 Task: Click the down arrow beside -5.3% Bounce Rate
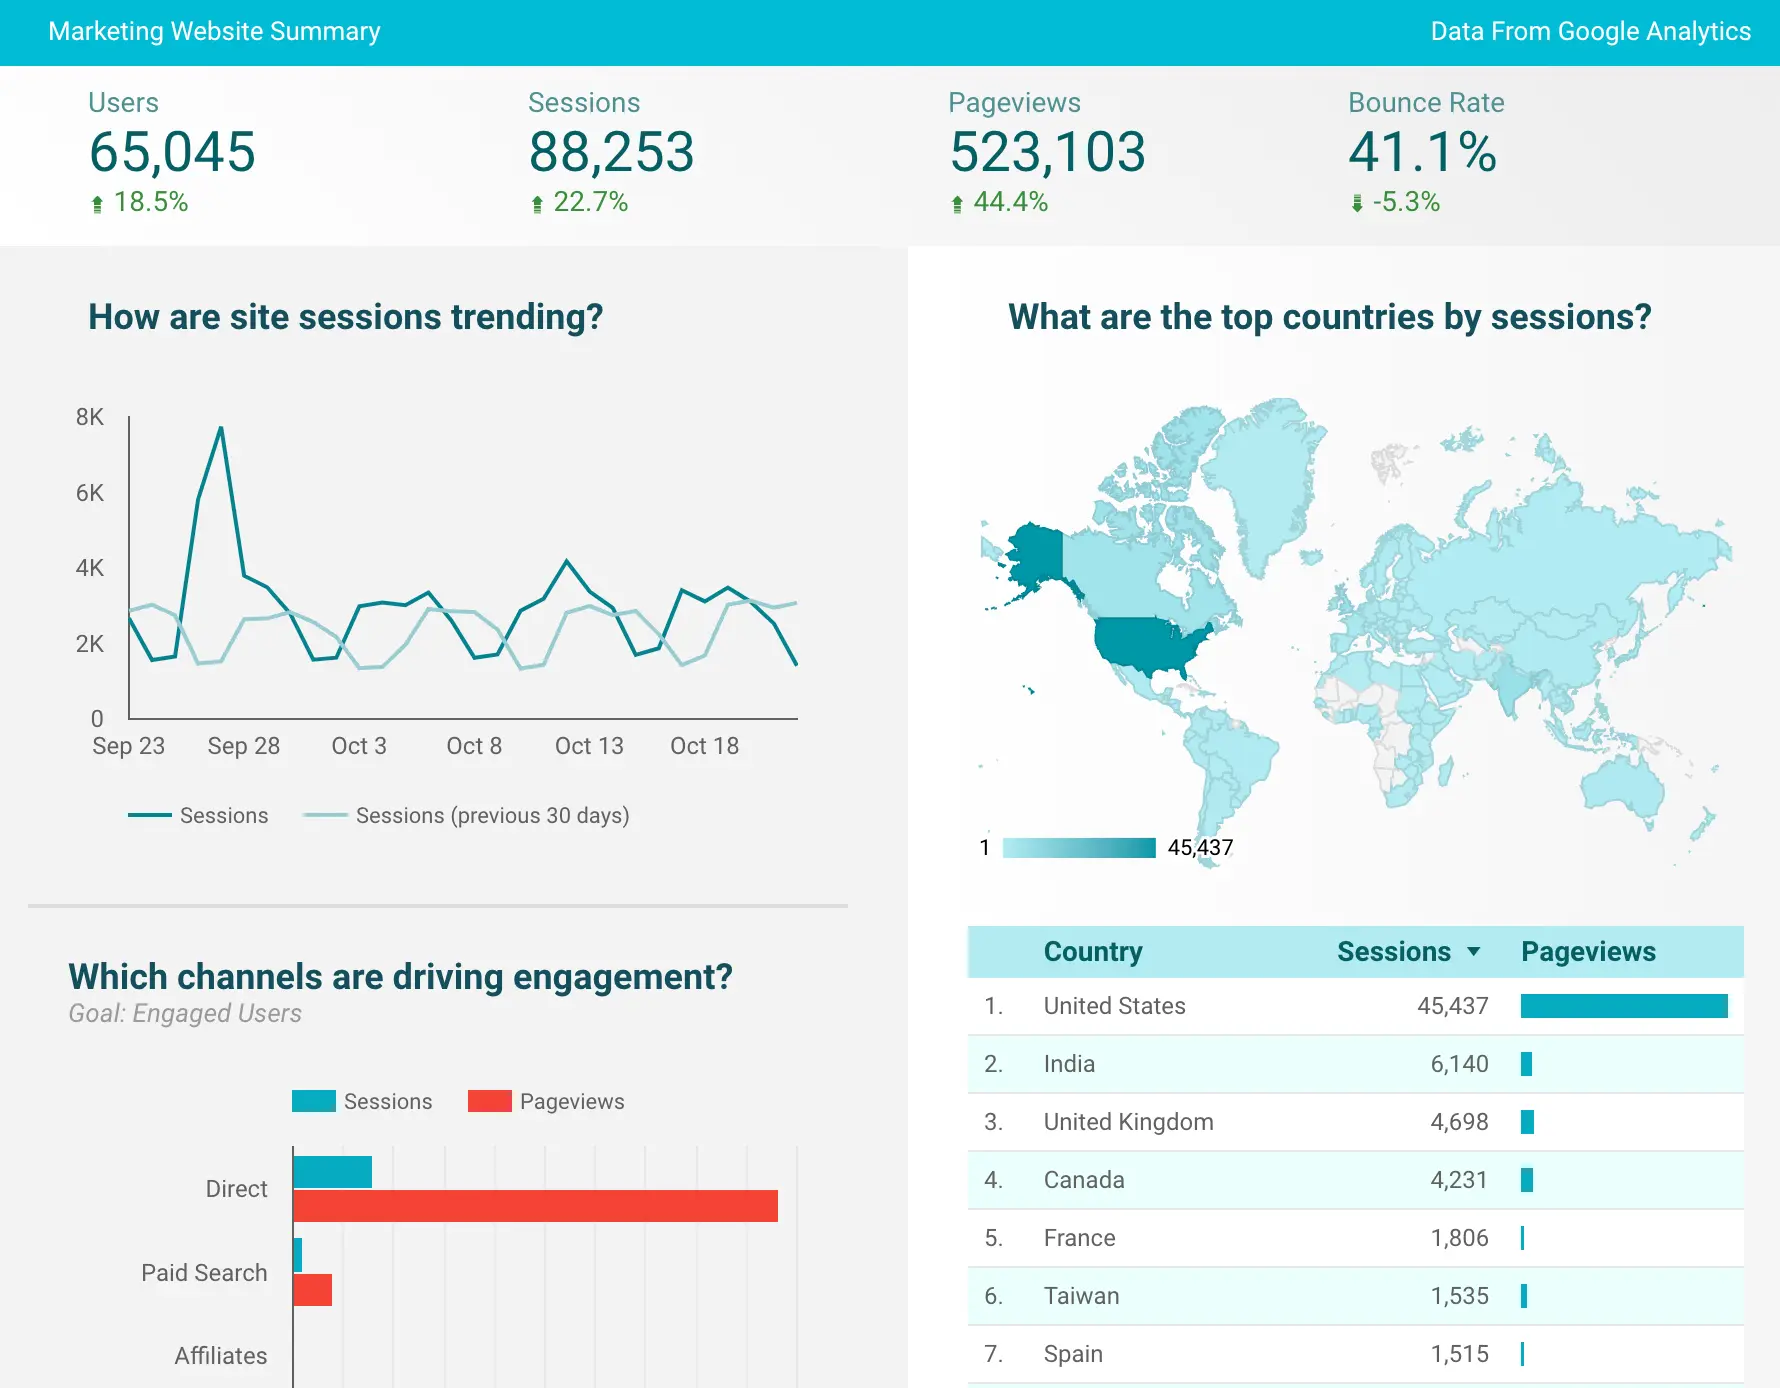[x=1357, y=204]
